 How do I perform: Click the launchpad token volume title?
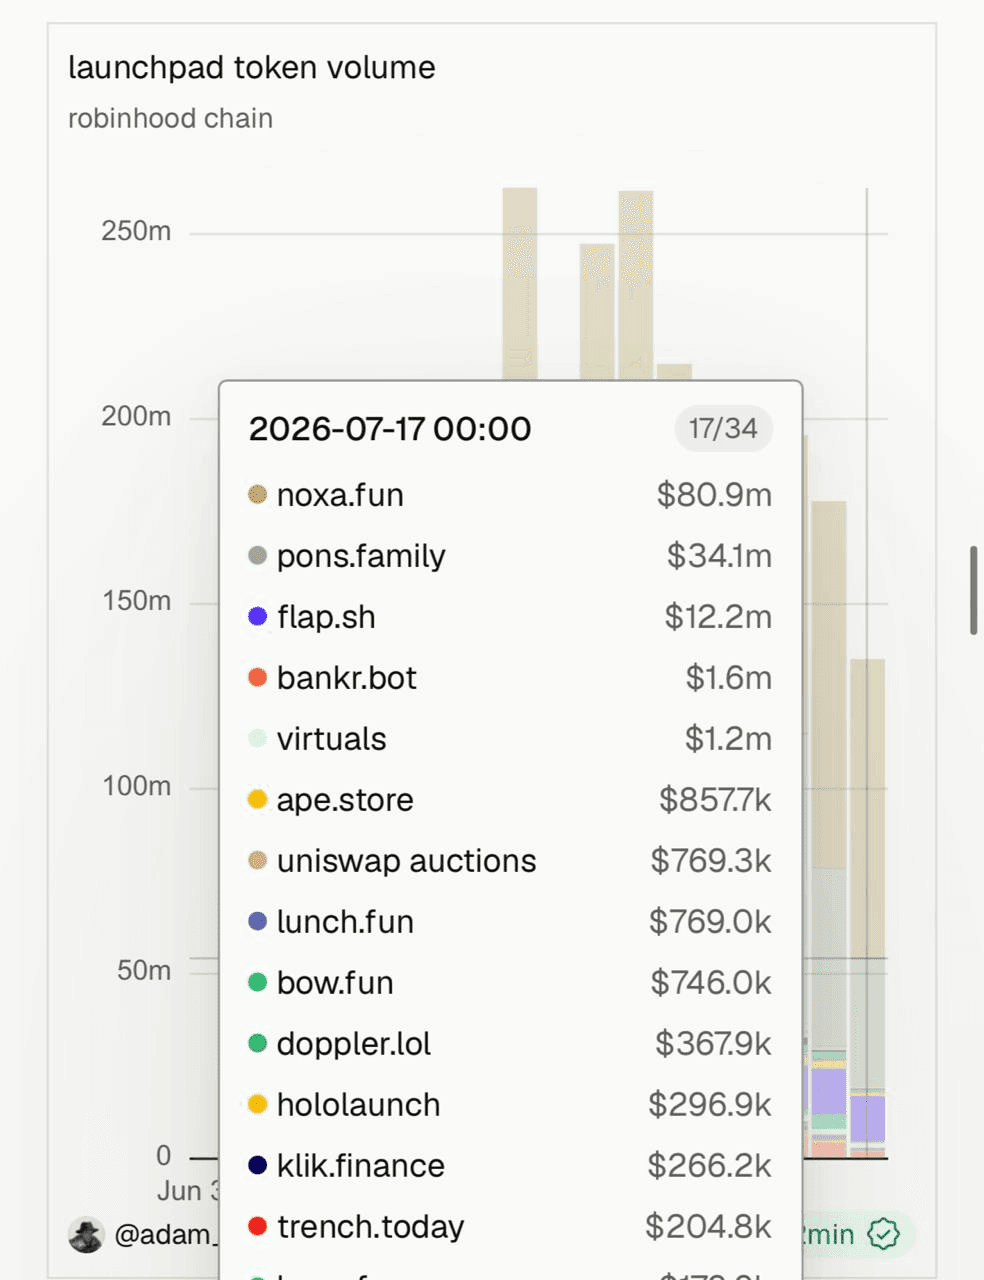coord(252,68)
